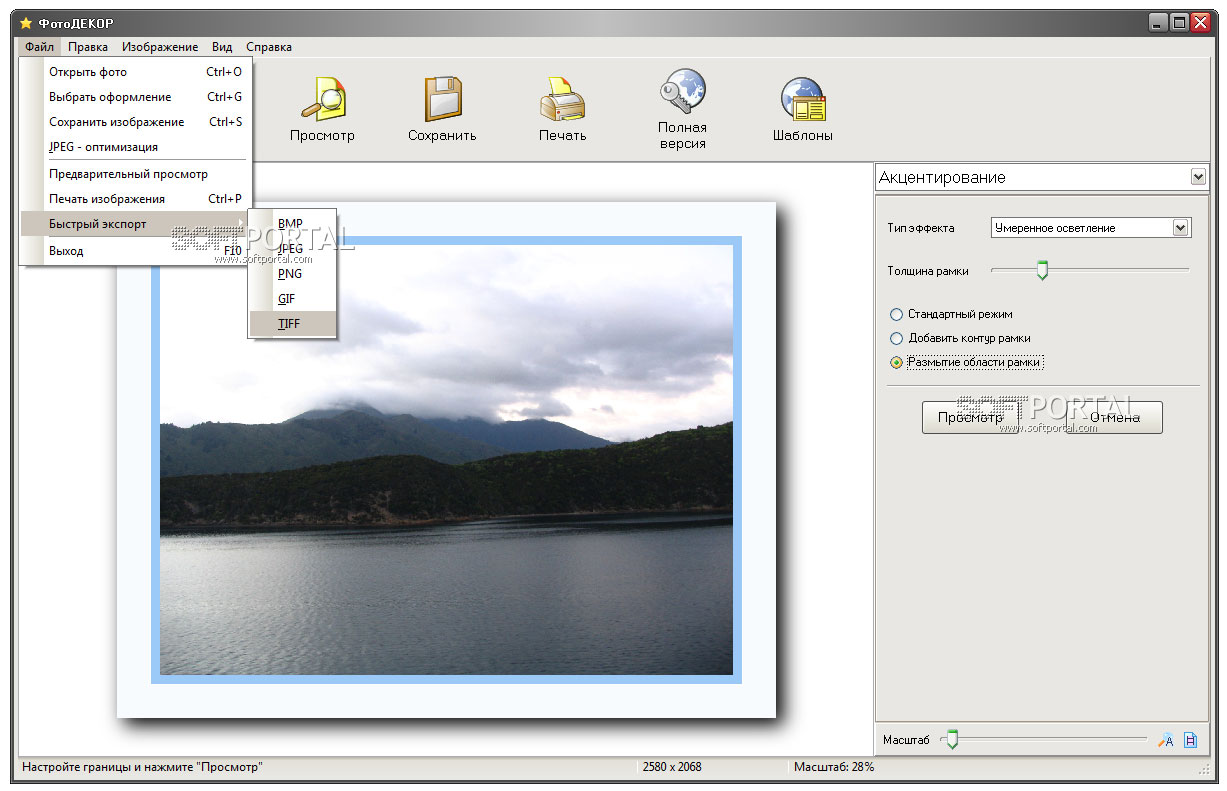Screen dimensions: 1227x791
Task: Open the Правка menu
Action: click(88, 47)
